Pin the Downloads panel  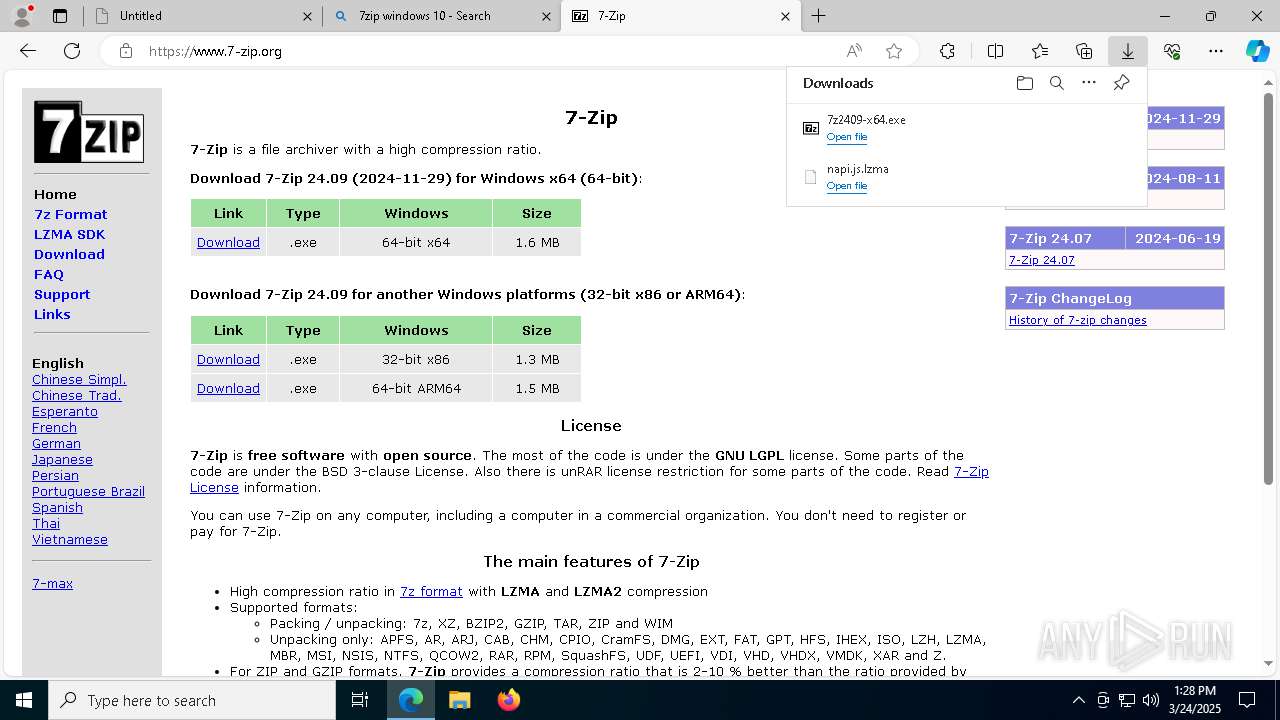(x=1121, y=83)
